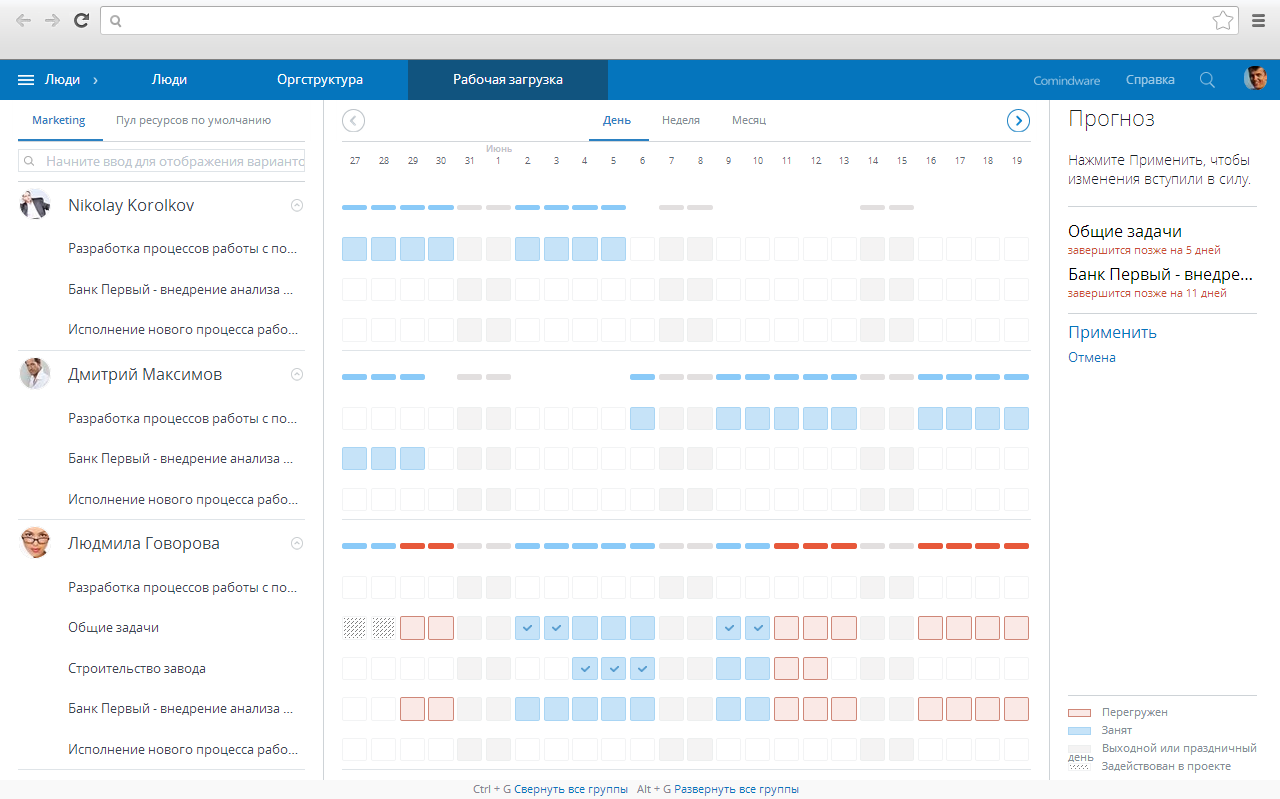Open the hamburger menu next to Люди
This screenshot has width=1280, height=799.
pyautogui.click(x=27, y=80)
